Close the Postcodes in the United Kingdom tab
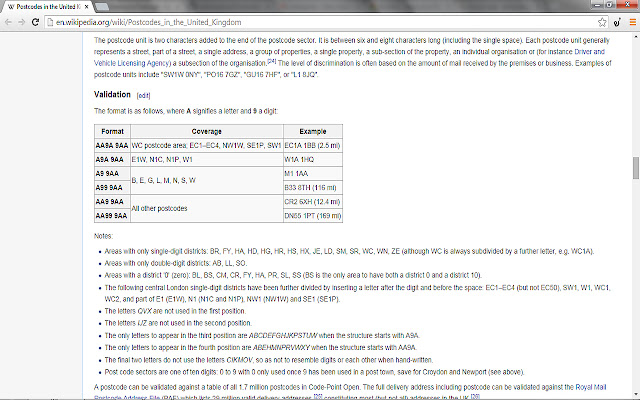 tap(87, 7)
